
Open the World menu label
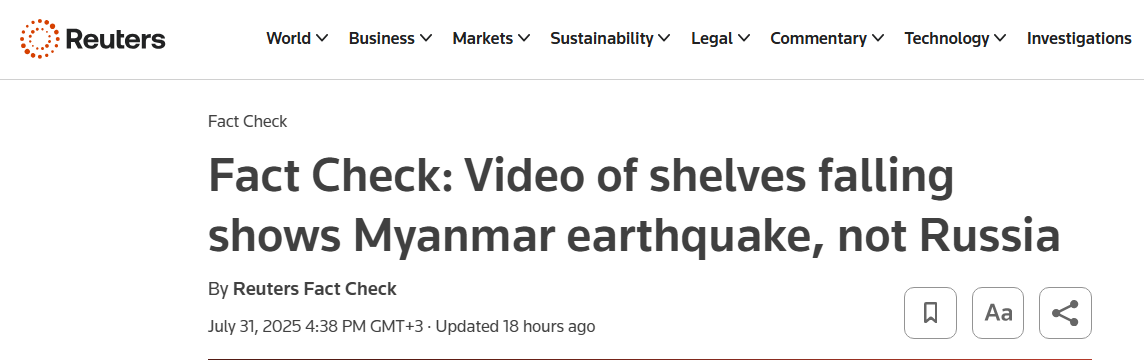pos(289,39)
